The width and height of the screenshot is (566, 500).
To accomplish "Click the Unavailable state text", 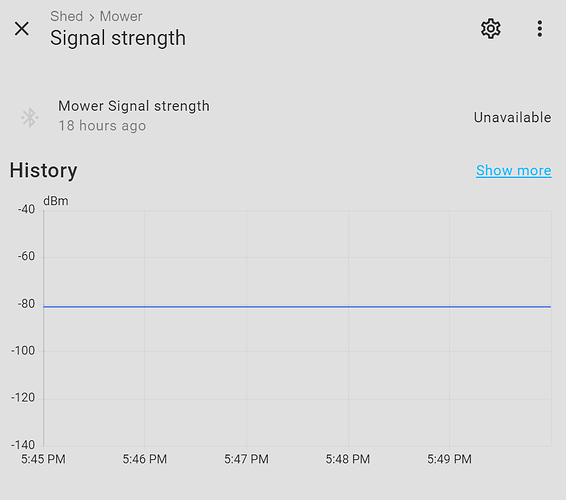I will [x=512, y=117].
